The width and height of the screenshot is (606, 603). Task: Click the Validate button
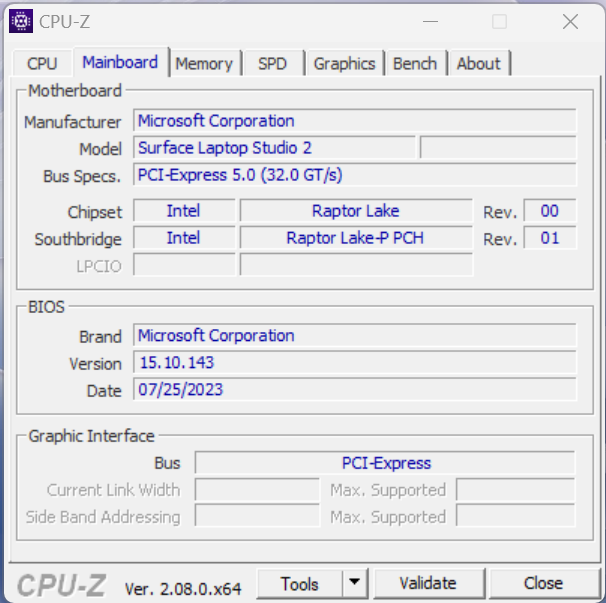(x=428, y=583)
